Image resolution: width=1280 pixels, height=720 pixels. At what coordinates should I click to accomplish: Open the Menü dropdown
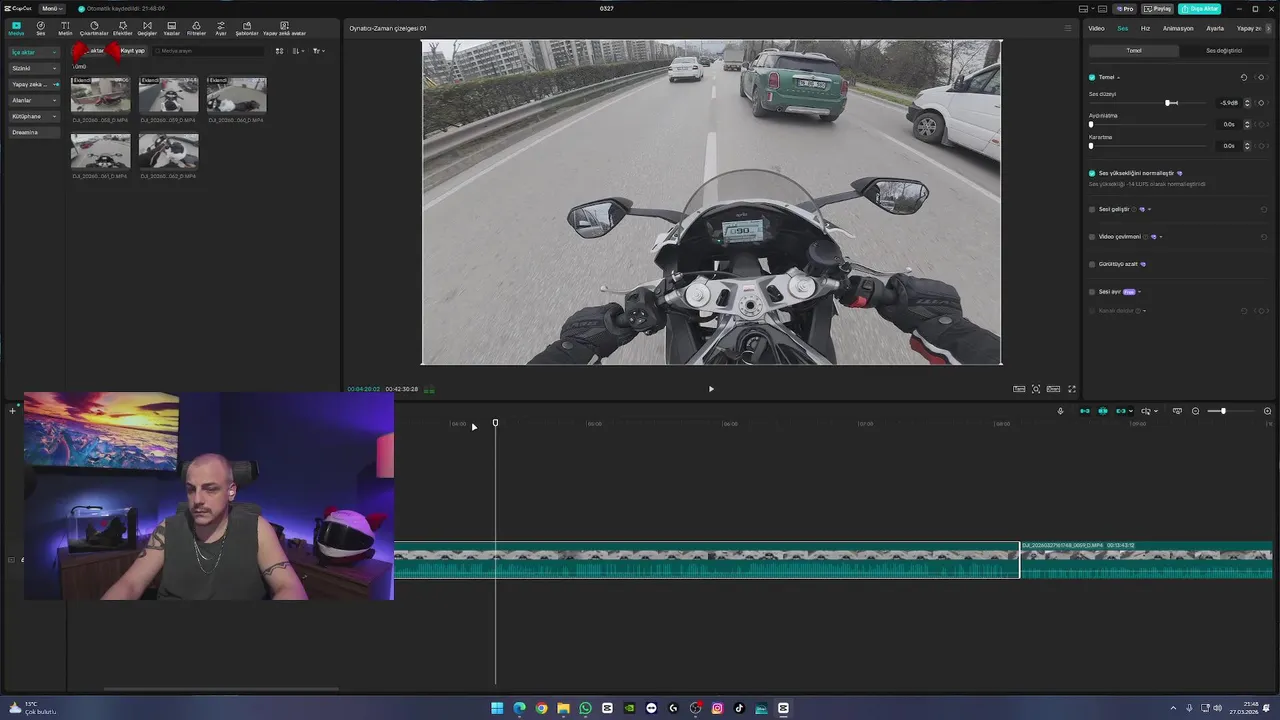[x=52, y=8]
